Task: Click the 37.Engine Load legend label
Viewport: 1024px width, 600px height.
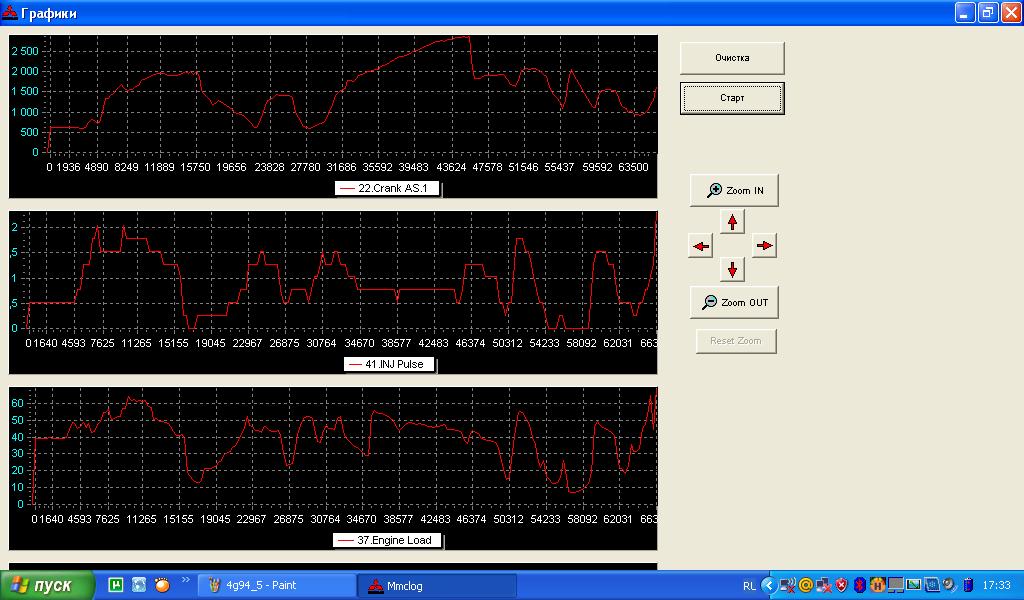Action: [x=387, y=540]
